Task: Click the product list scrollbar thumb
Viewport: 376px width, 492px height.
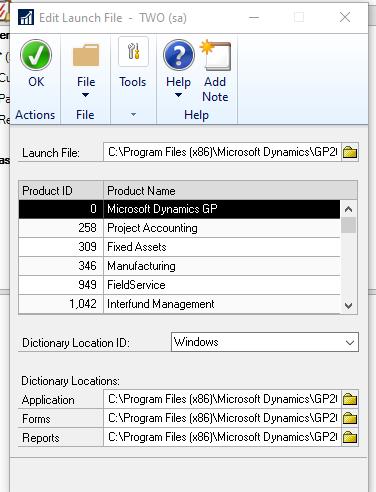Action: pyautogui.click(x=349, y=225)
